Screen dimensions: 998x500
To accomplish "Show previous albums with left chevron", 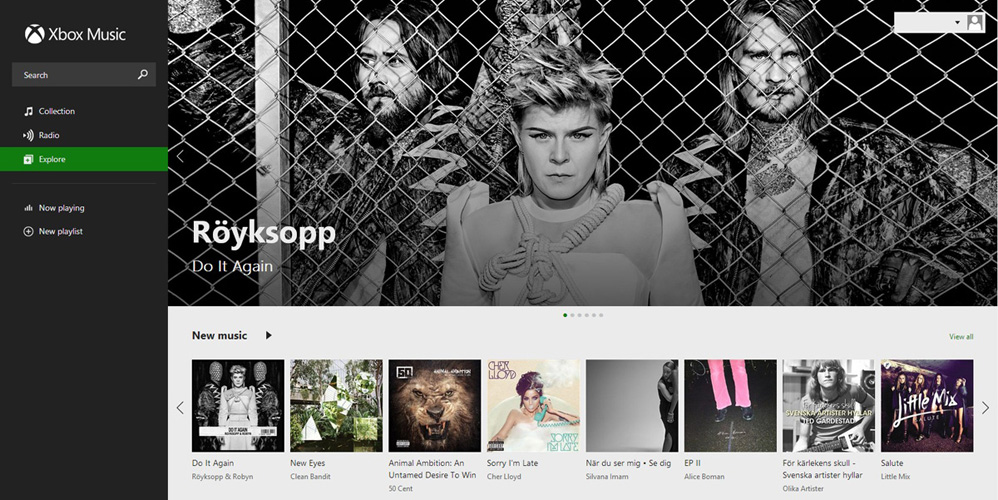I will pyautogui.click(x=180, y=408).
